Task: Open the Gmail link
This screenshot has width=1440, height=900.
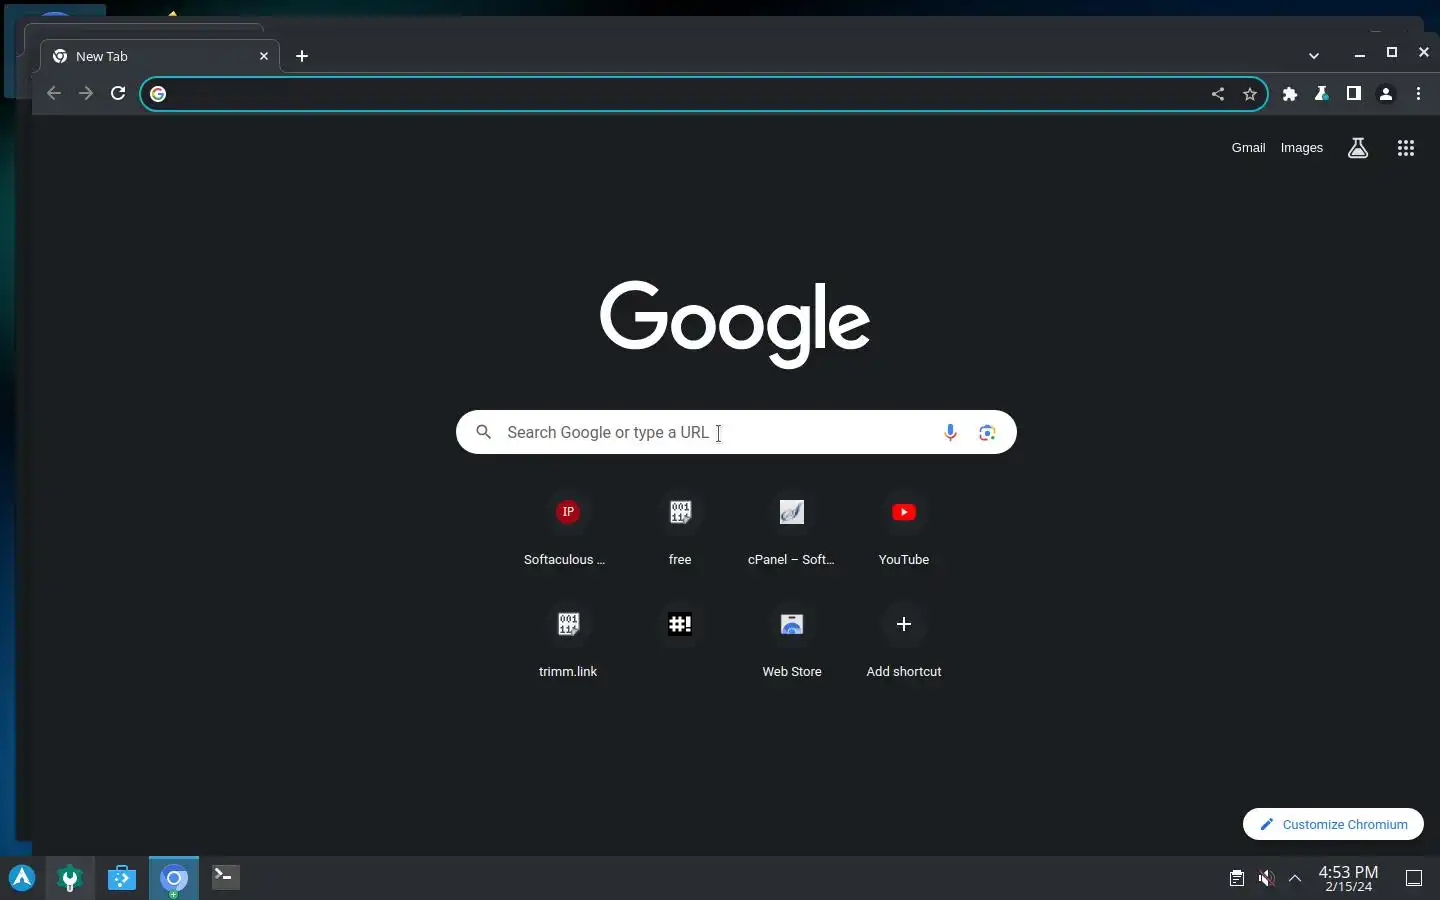Action: 1249,148
